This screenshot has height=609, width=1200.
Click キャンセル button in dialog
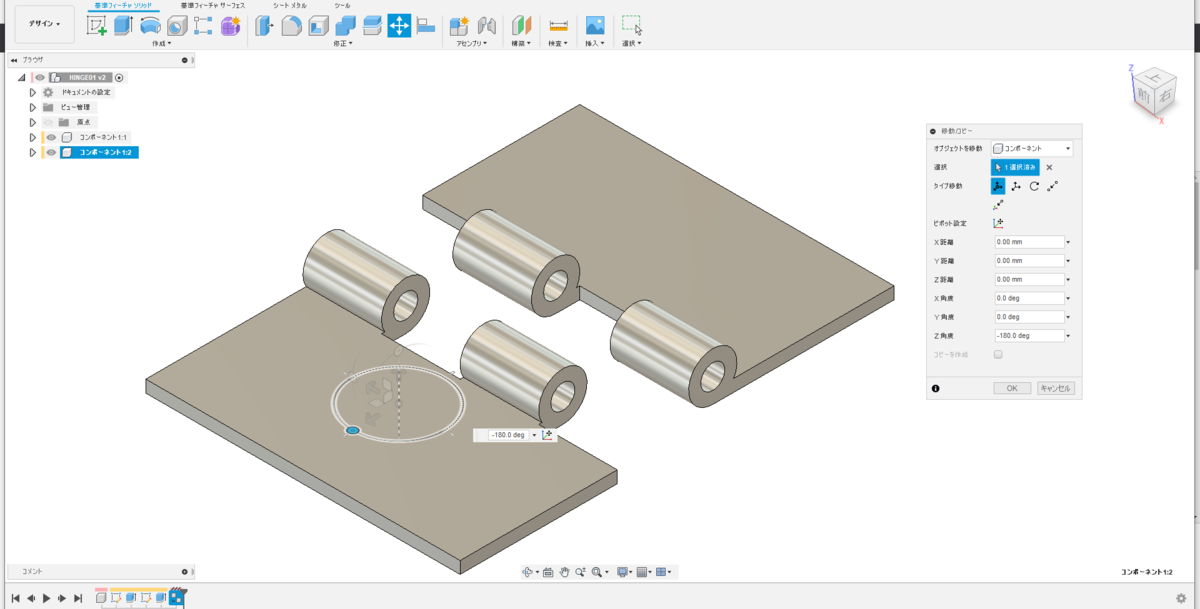[1055, 388]
